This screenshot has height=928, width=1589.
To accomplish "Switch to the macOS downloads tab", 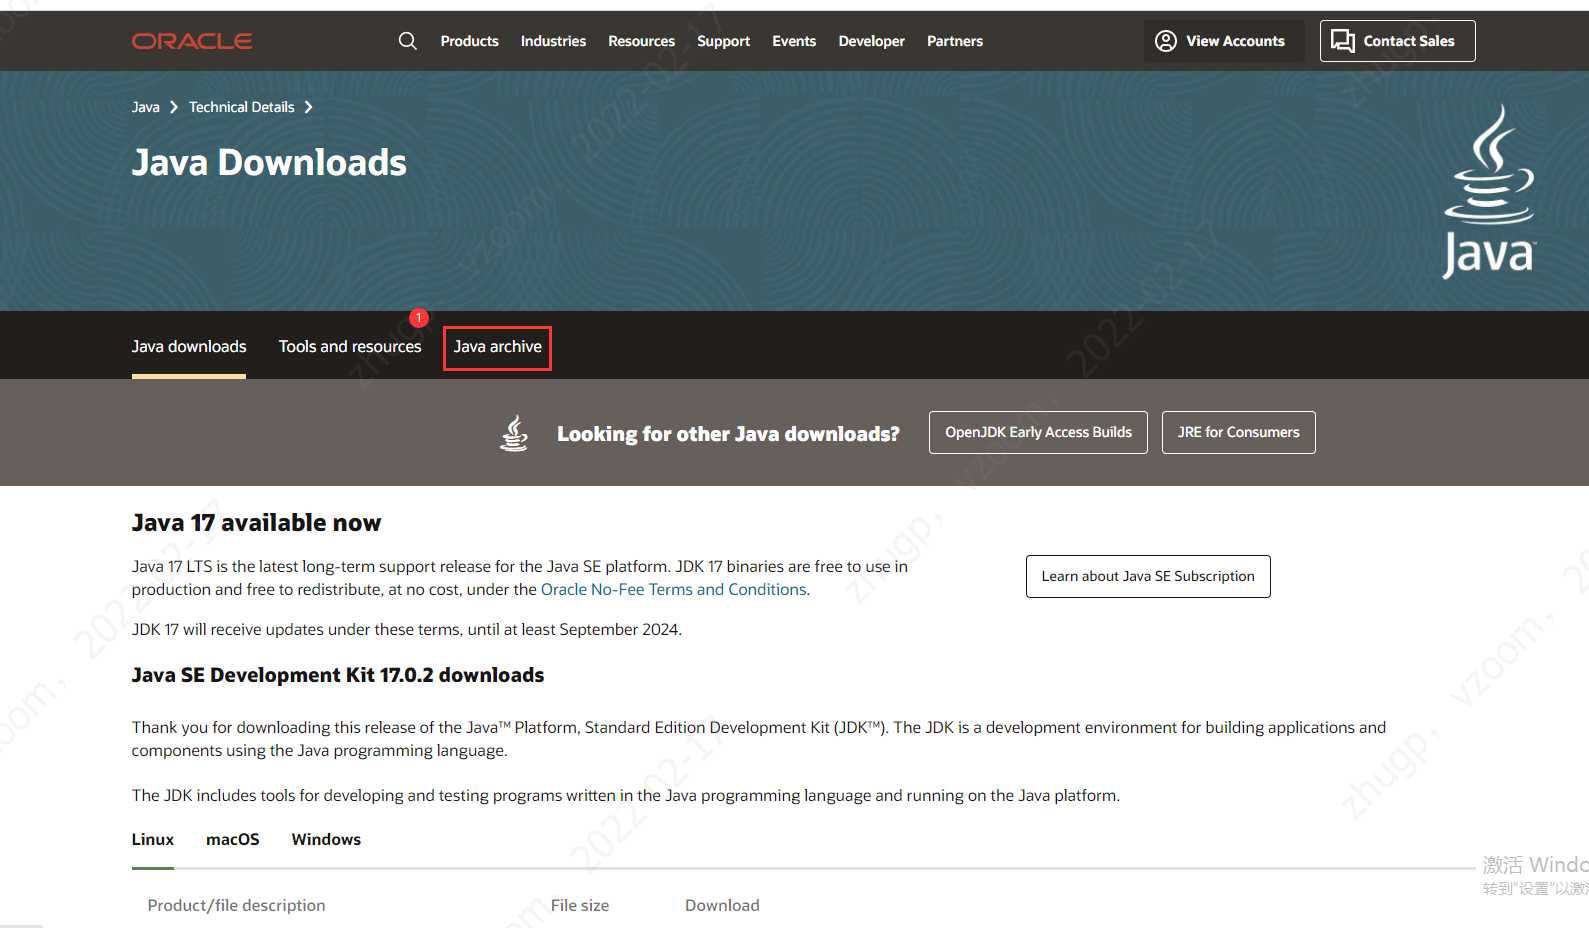I will [x=233, y=839].
